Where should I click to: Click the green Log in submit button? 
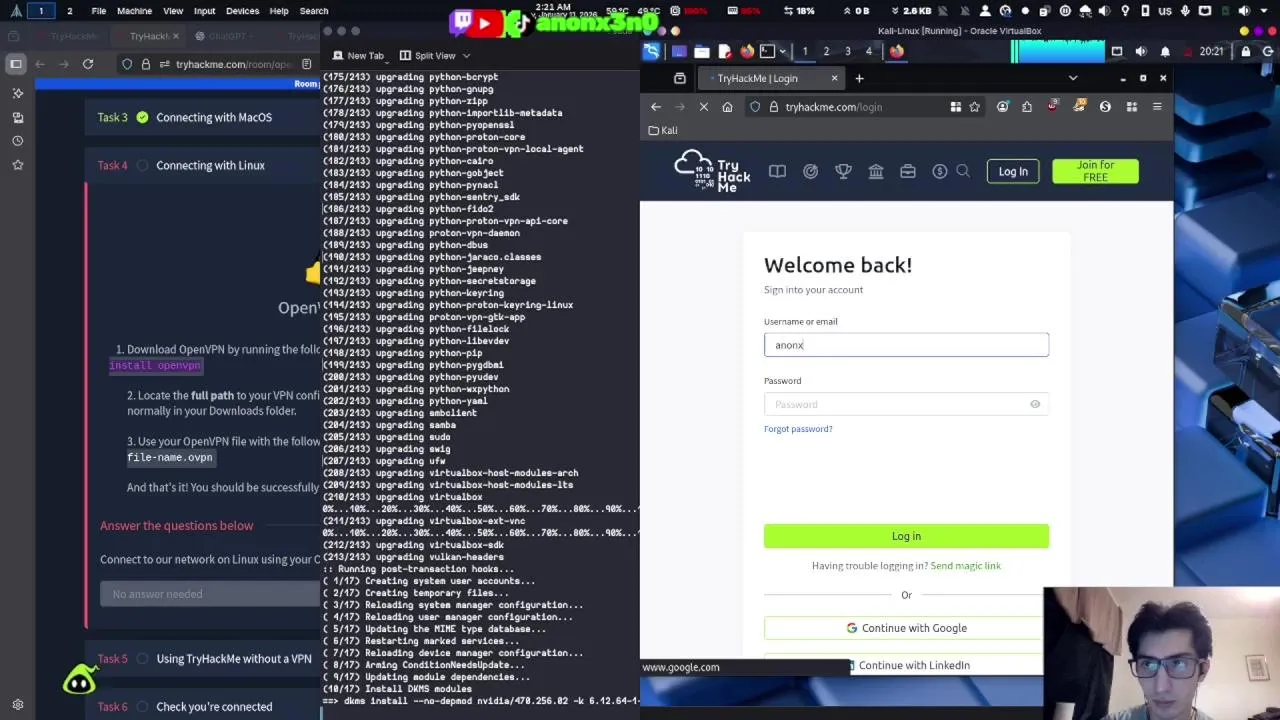[x=906, y=536]
